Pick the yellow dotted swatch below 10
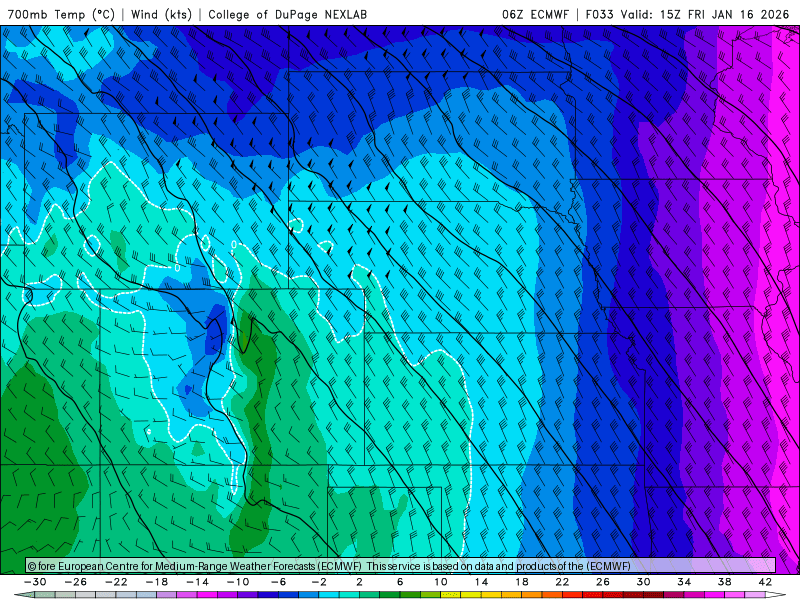The width and height of the screenshot is (800, 600). click(451, 595)
